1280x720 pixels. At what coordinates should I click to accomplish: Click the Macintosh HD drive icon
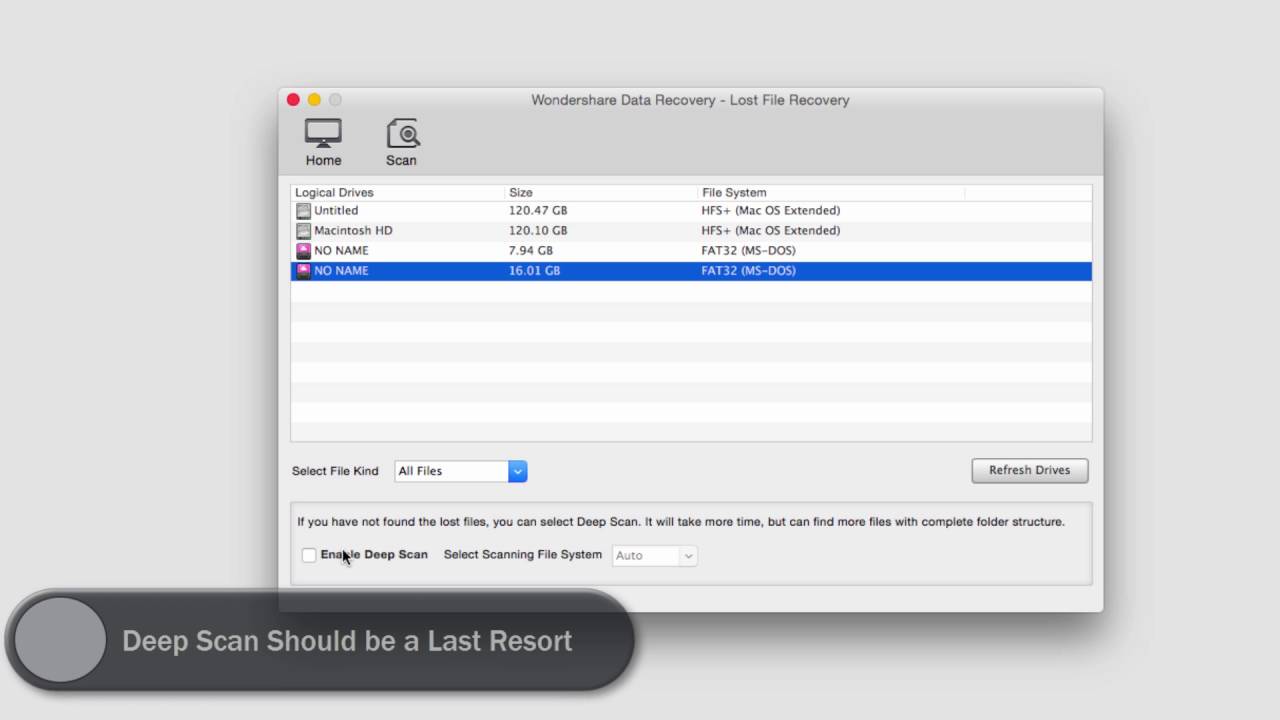tap(303, 231)
